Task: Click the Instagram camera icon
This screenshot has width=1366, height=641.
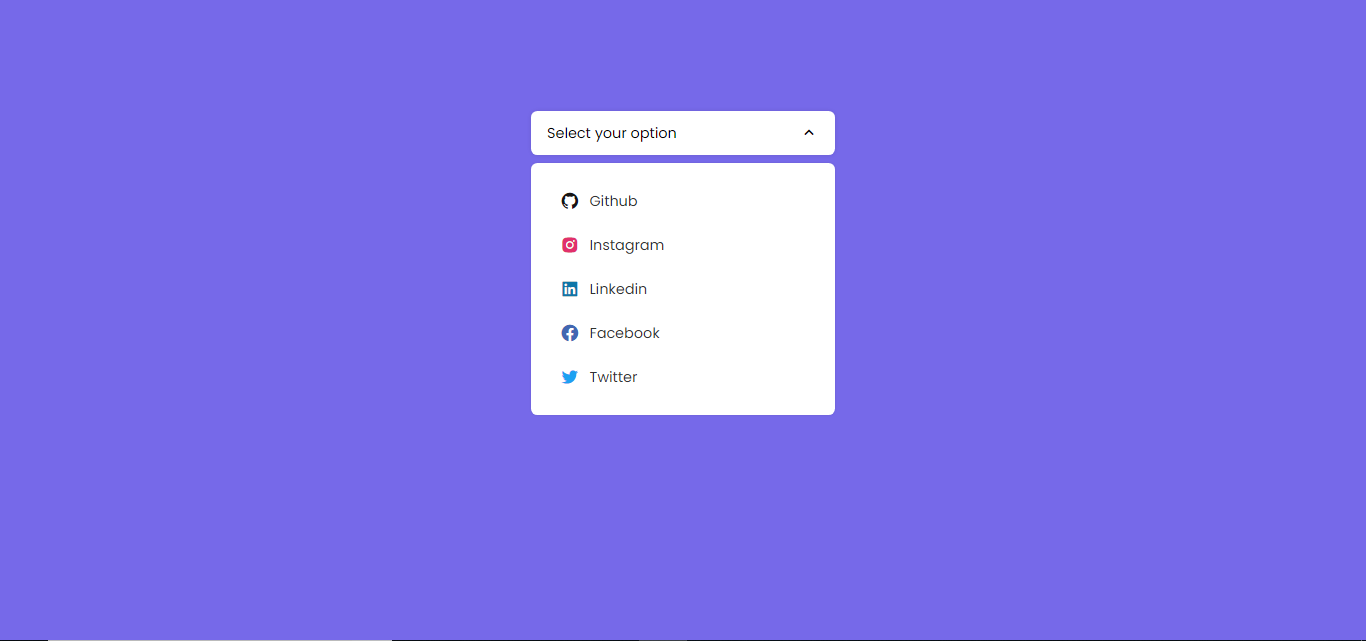Action: [569, 245]
